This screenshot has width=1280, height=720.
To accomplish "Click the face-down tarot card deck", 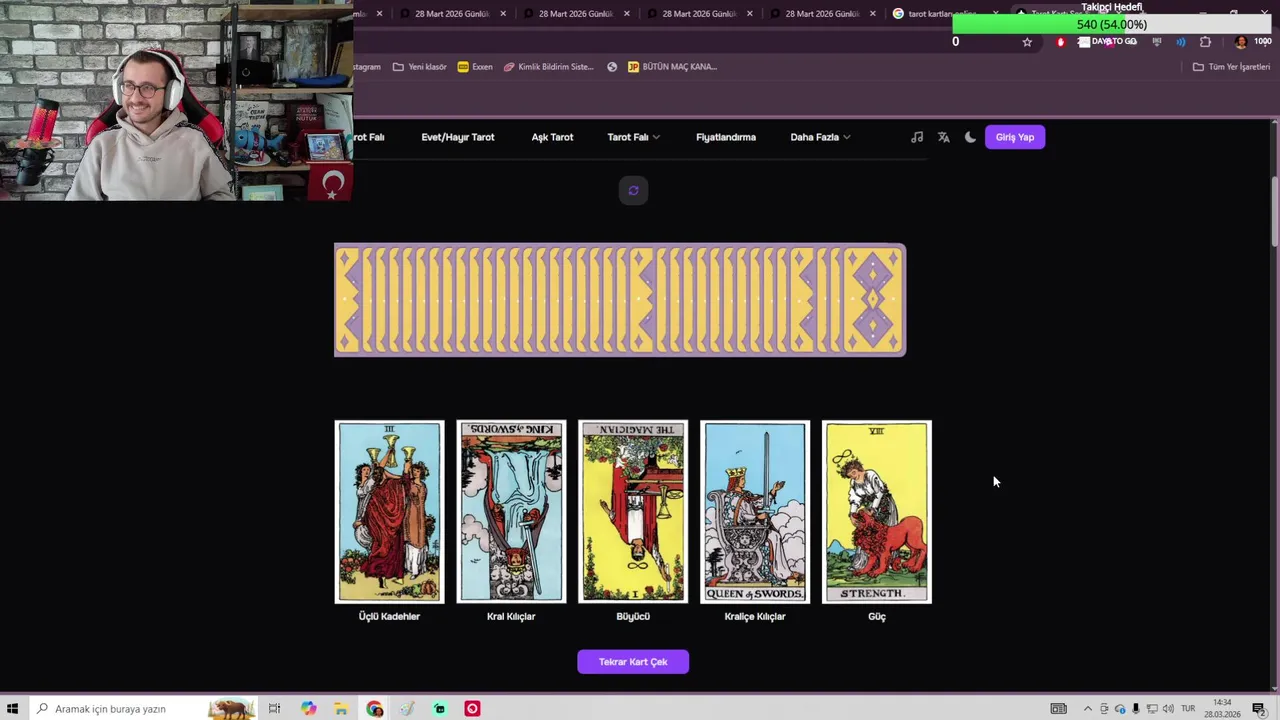I will point(620,300).
